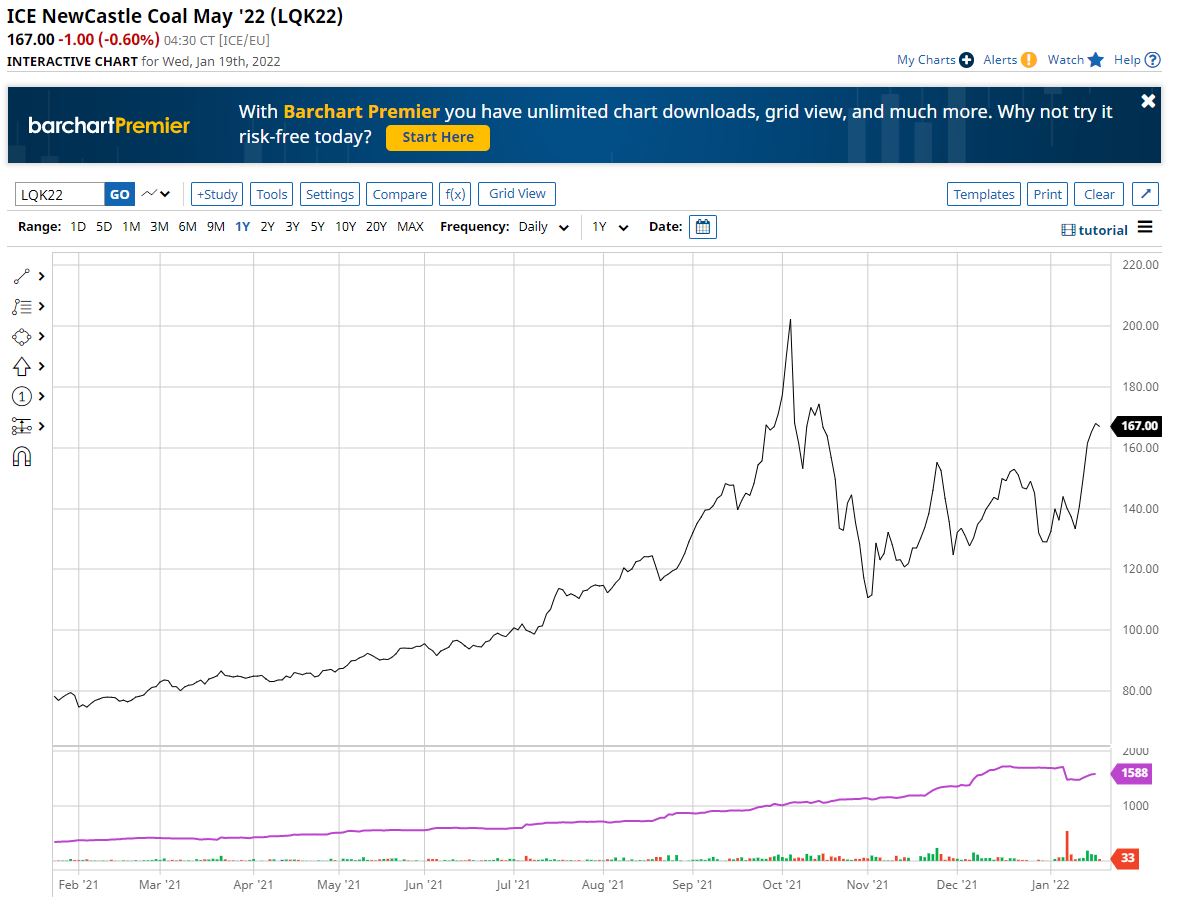This screenshot has height=905, width=1177.
Task: Click Start Here in Premier banner
Action: (x=438, y=137)
